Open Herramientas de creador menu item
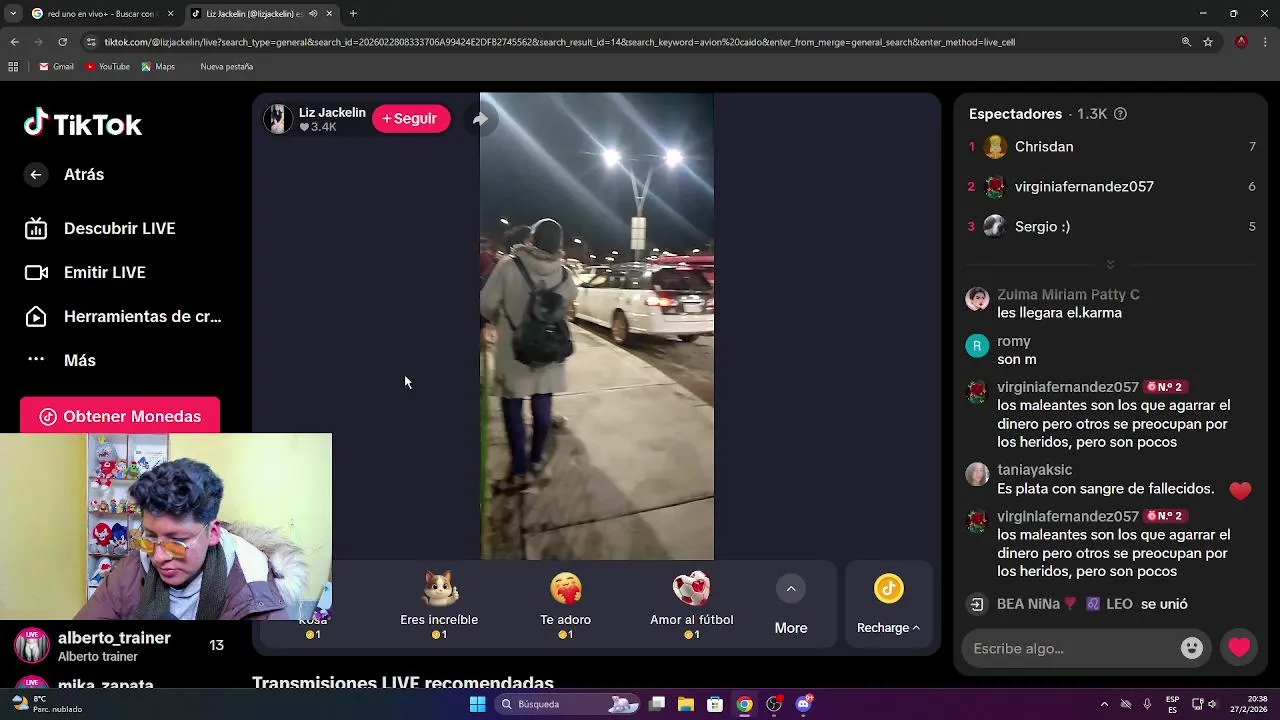 123,316
